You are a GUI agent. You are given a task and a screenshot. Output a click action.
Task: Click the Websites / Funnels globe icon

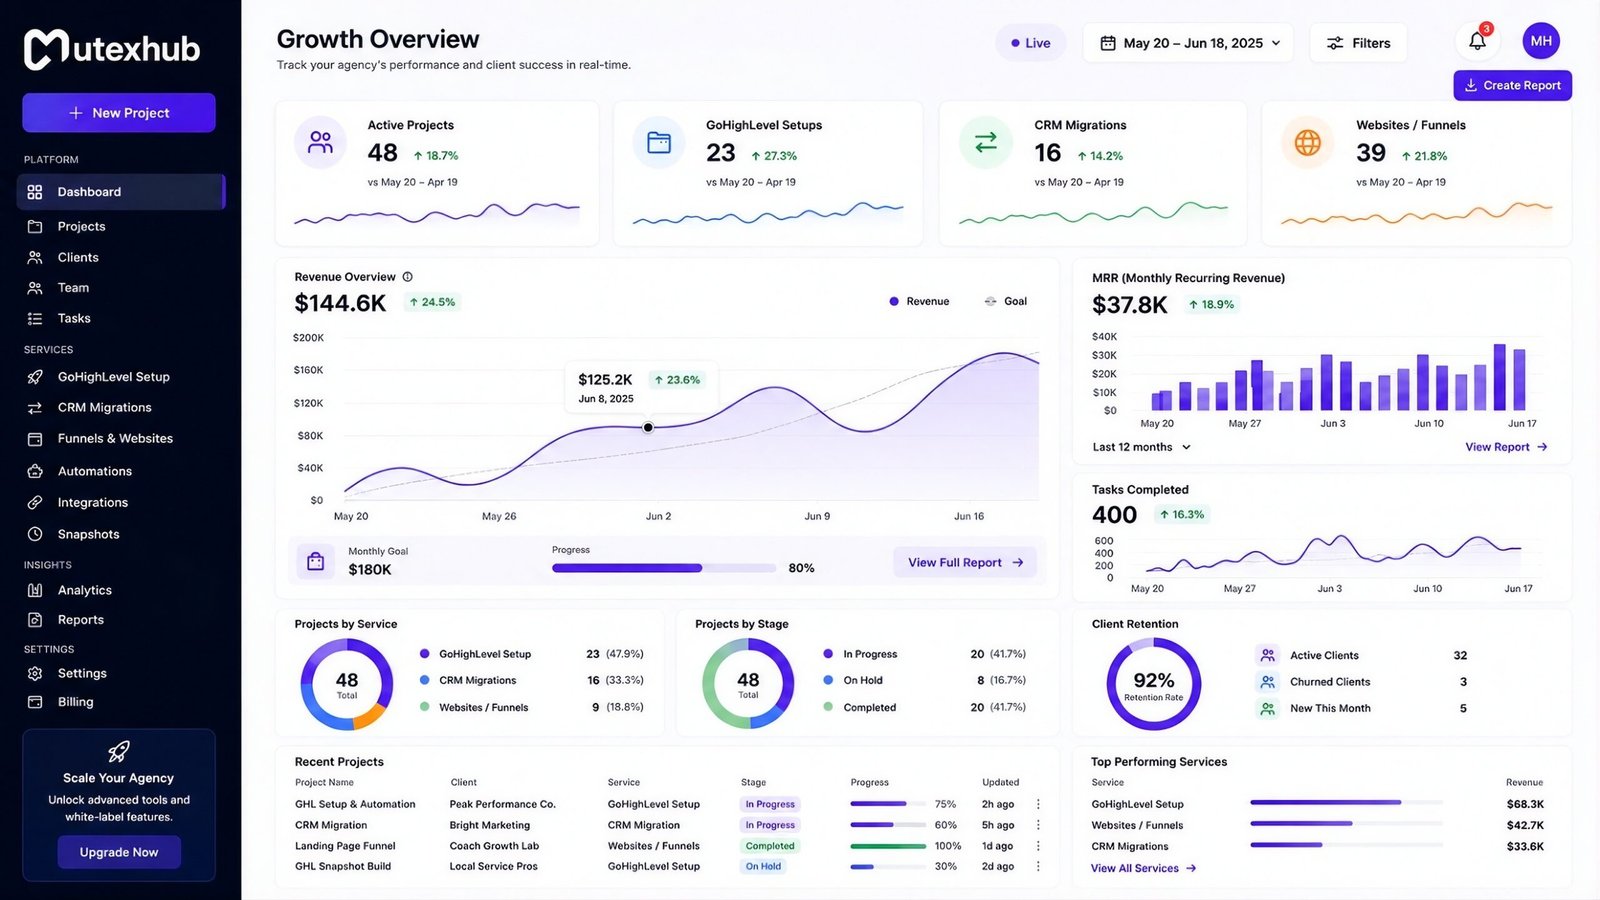pos(1308,142)
